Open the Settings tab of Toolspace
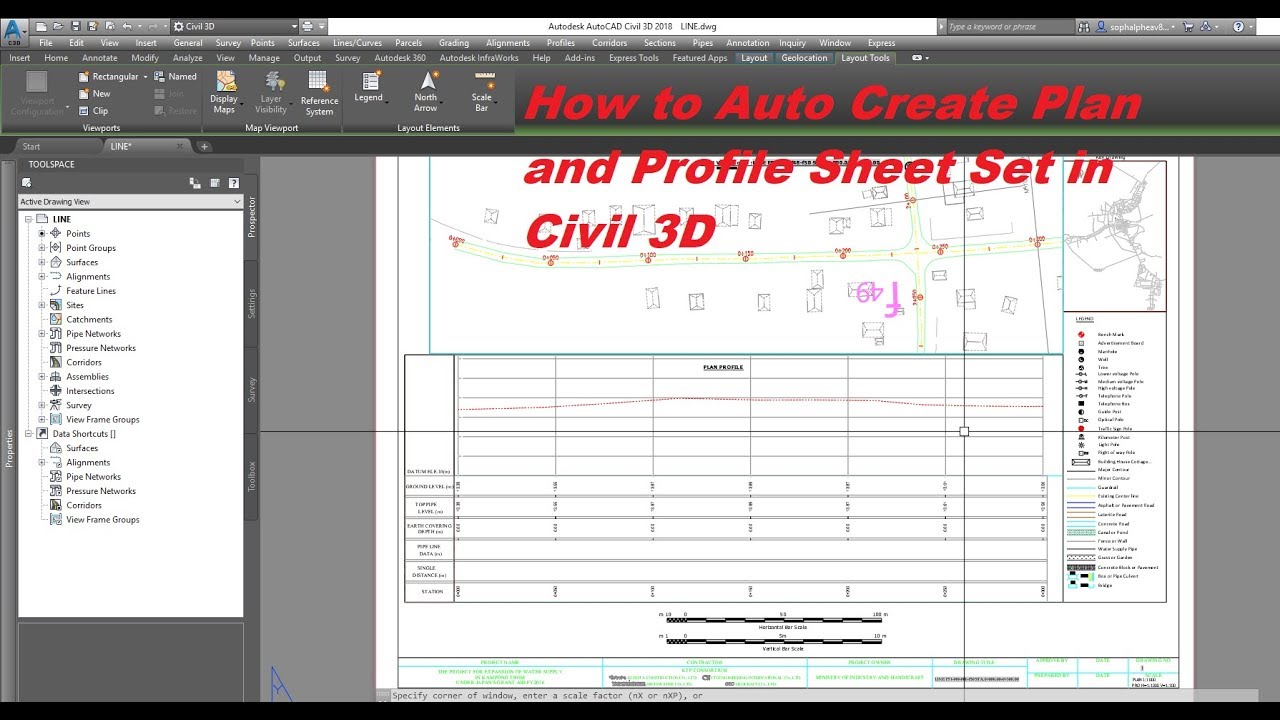This screenshot has width=1280, height=720. click(251, 303)
